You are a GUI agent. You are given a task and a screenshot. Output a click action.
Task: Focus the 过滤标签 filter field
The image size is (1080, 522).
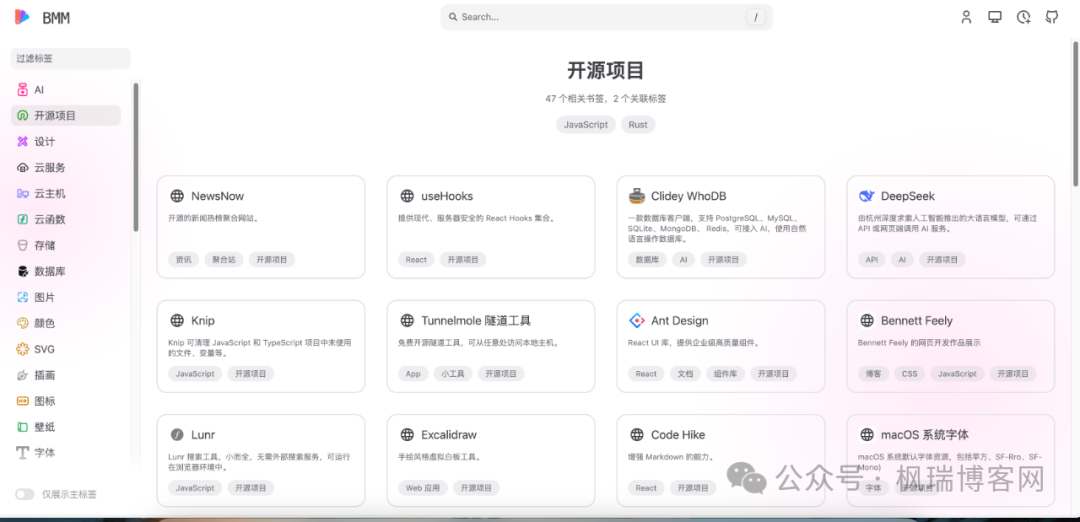(x=70, y=59)
